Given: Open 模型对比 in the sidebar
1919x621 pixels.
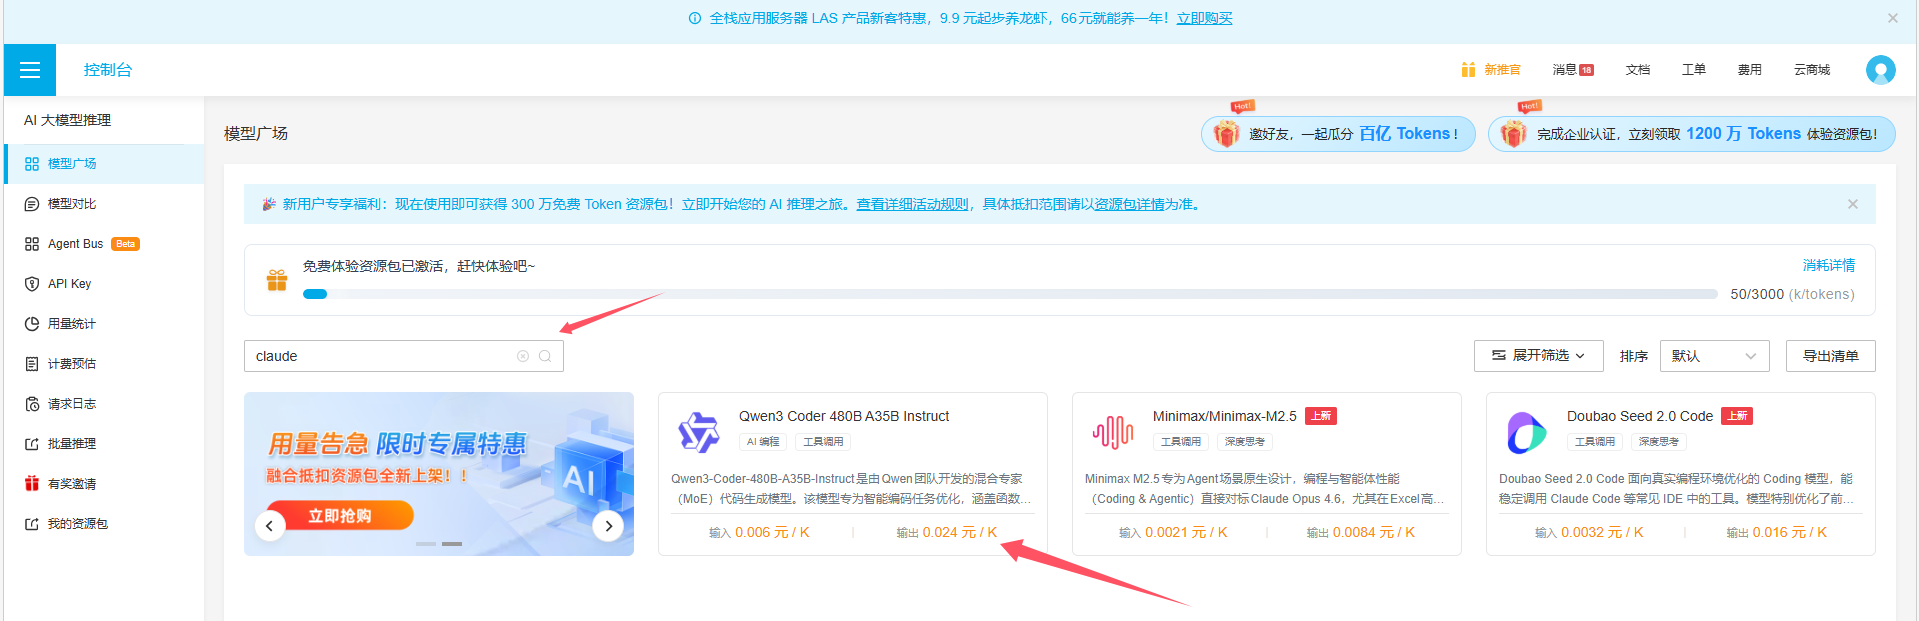Looking at the screenshot, I should 104,204.
